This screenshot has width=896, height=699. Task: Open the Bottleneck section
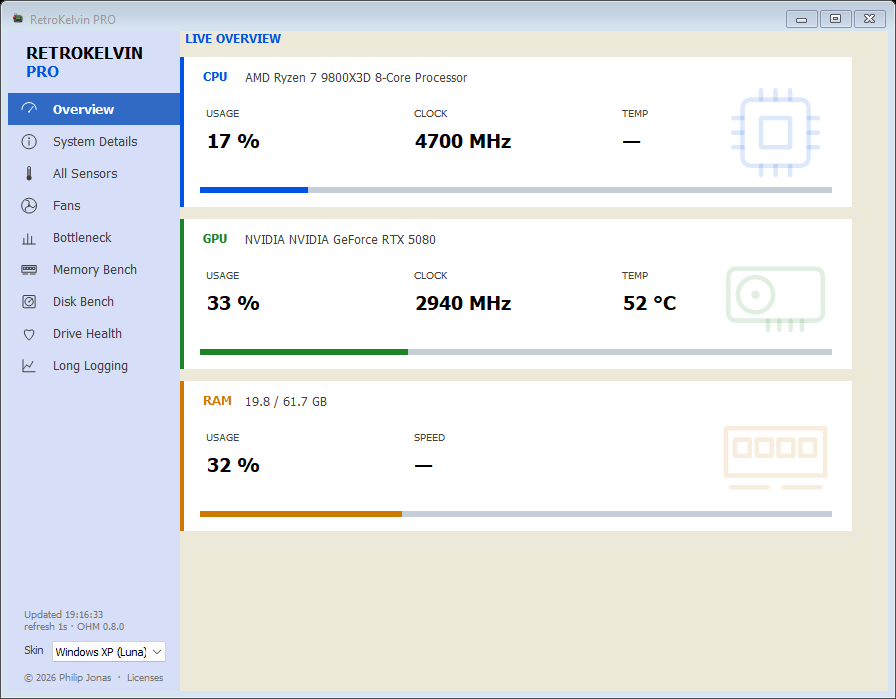[94, 237]
